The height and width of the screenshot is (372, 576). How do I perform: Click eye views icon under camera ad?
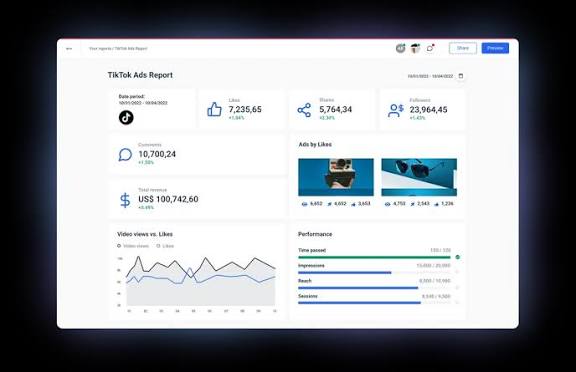point(304,204)
